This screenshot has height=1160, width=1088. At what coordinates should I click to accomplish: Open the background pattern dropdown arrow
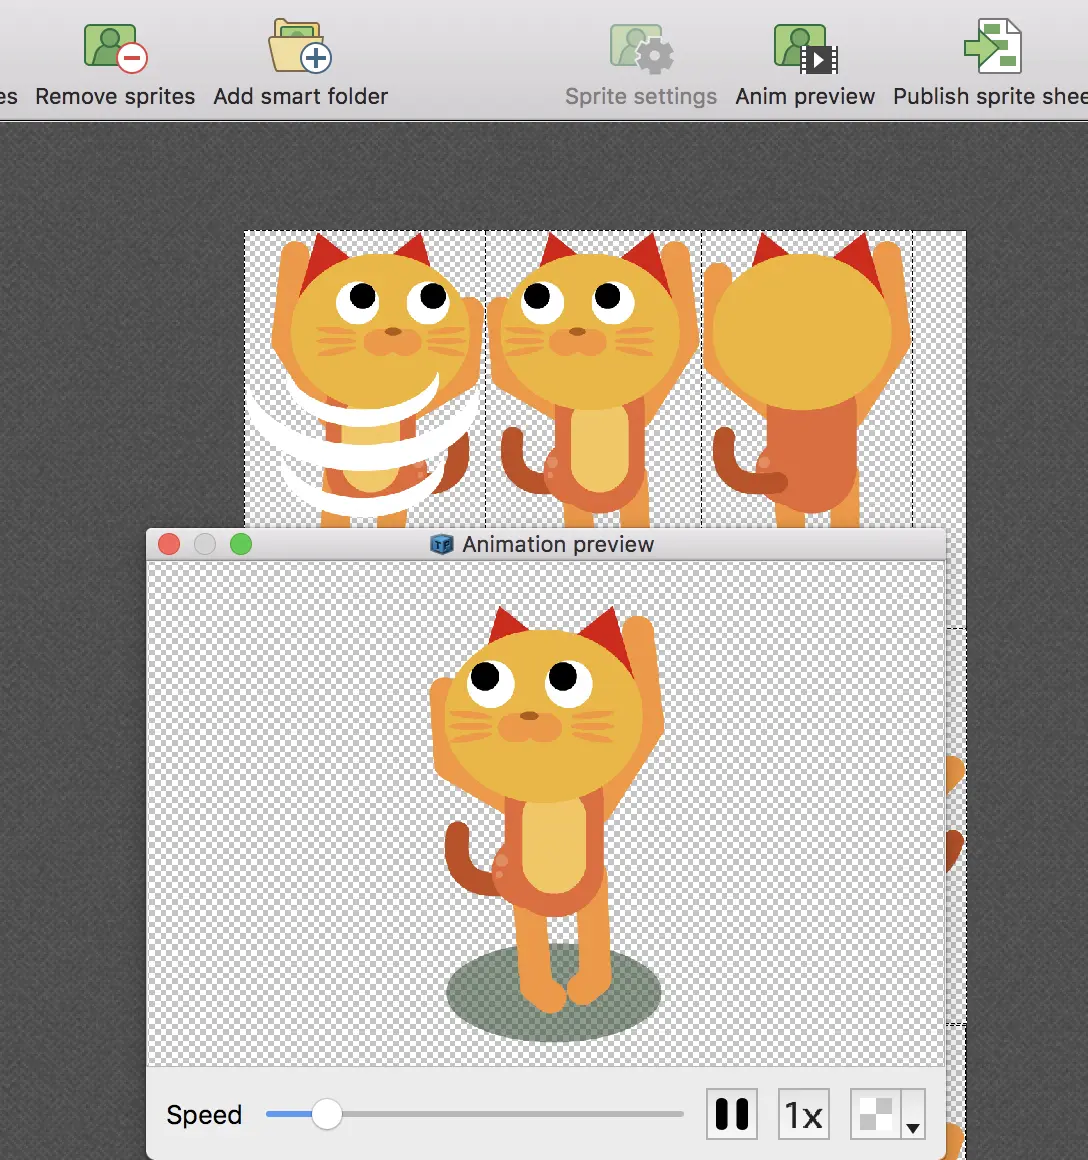pos(913,1114)
